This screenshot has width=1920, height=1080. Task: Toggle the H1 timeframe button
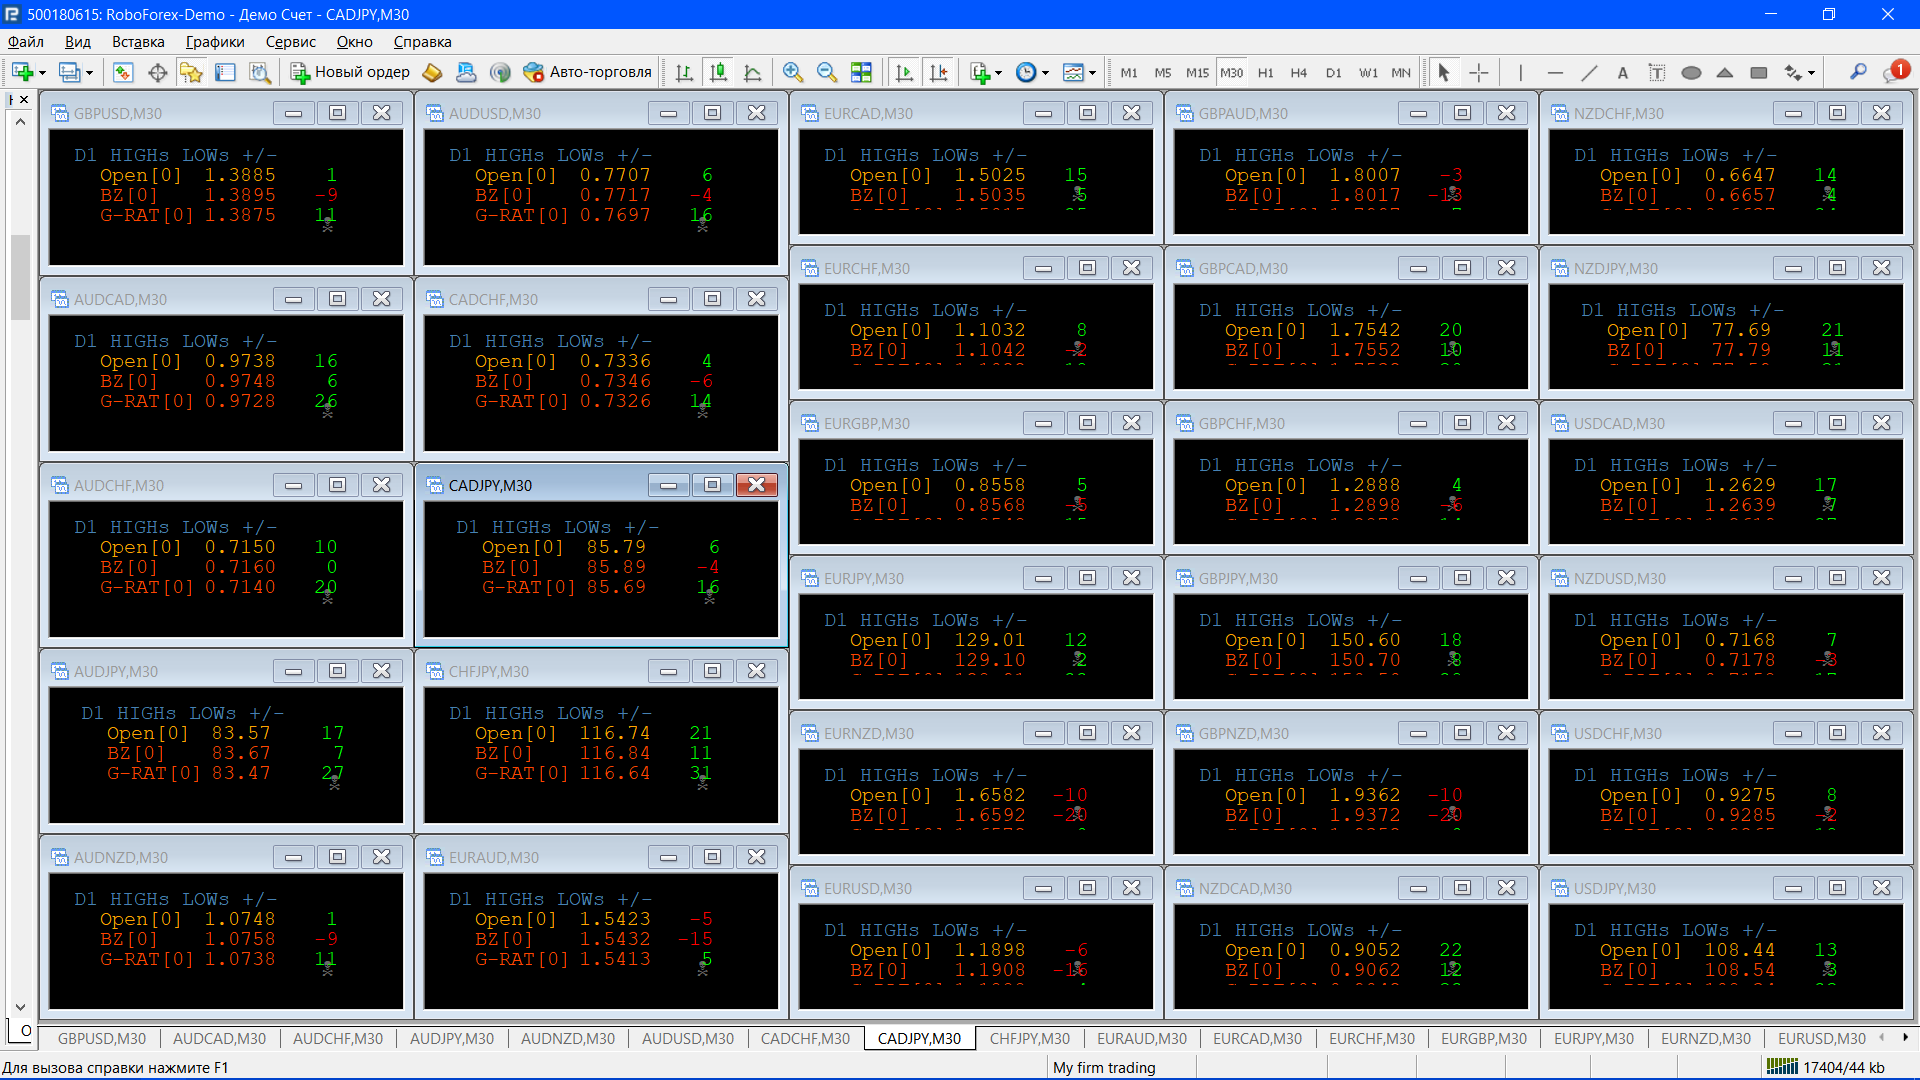click(1265, 72)
